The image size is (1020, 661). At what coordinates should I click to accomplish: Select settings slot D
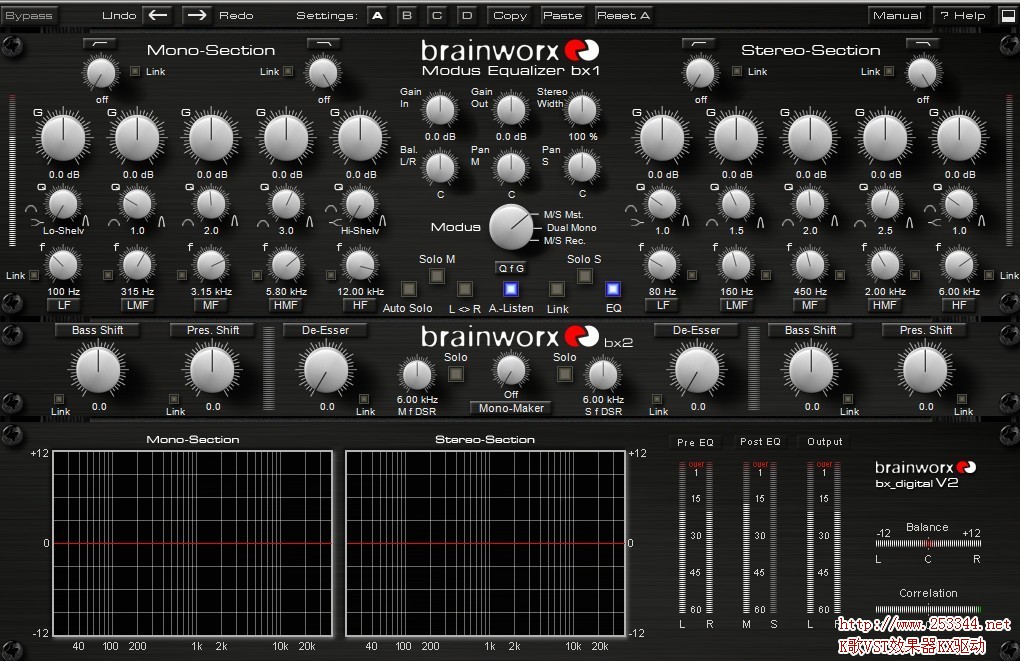pyautogui.click(x=466, y=15)
